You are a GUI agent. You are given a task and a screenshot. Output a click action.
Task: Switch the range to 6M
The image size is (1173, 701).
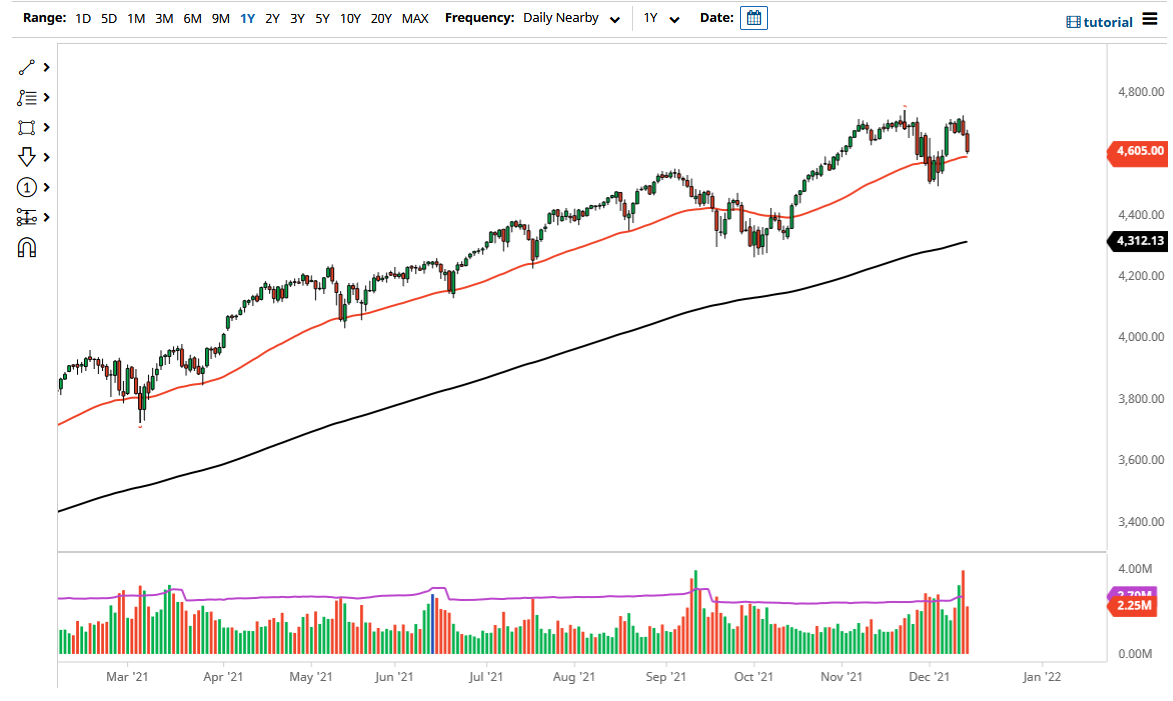pyautogui.click(x=192, y=18)
